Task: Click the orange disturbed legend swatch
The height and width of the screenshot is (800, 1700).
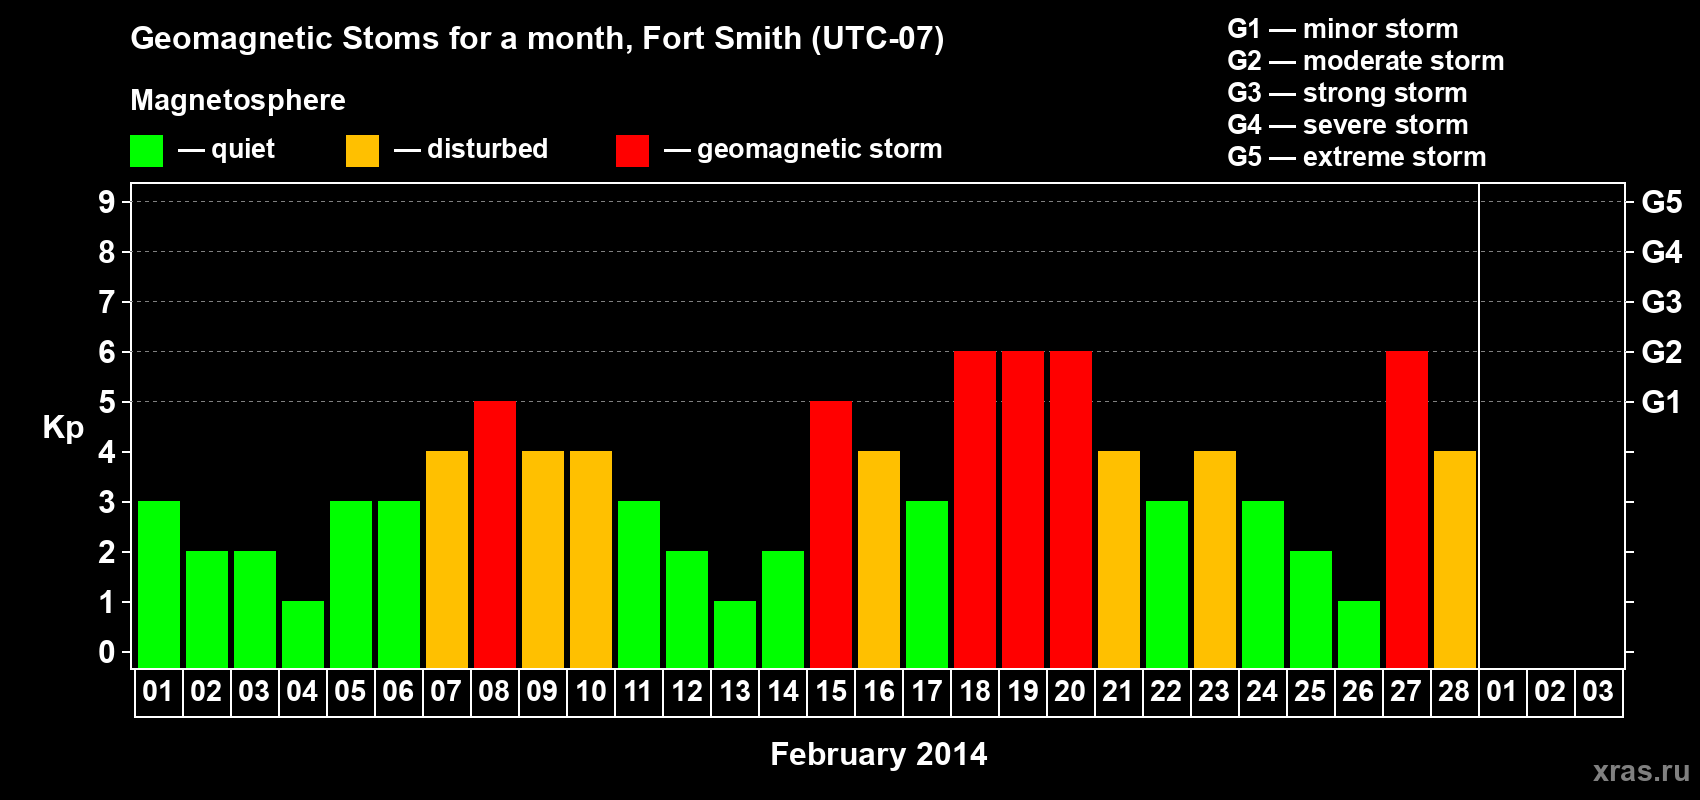Action: coord(362,151)
